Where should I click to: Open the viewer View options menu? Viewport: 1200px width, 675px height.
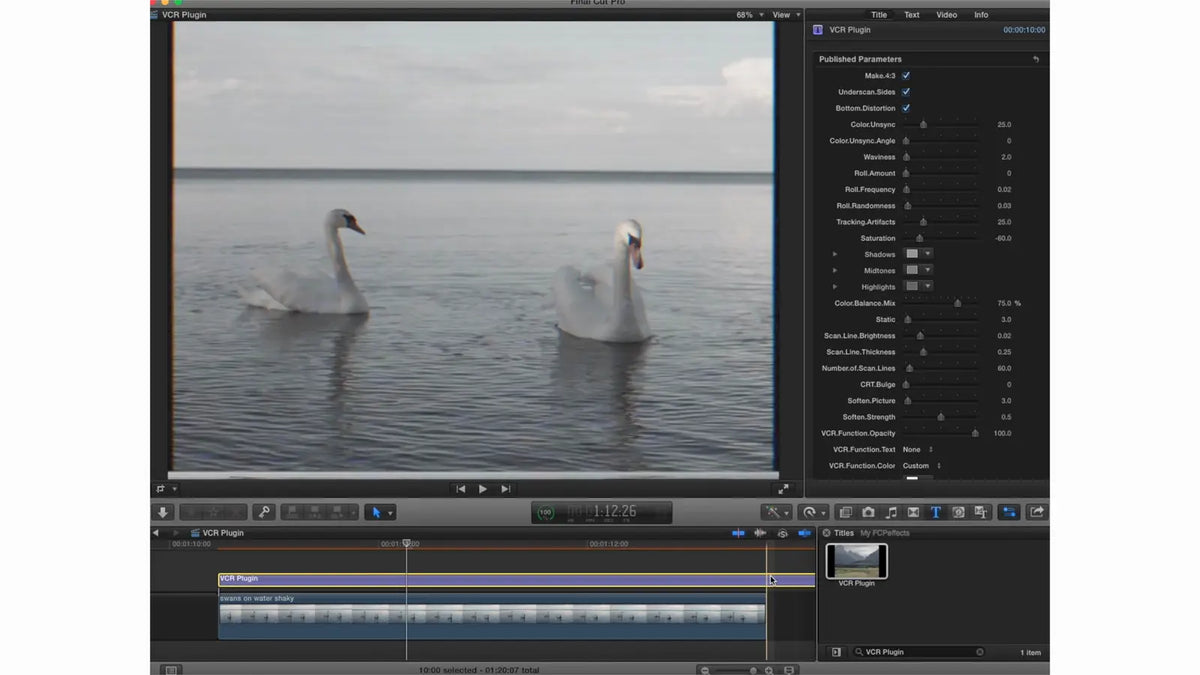pos(785,15)
